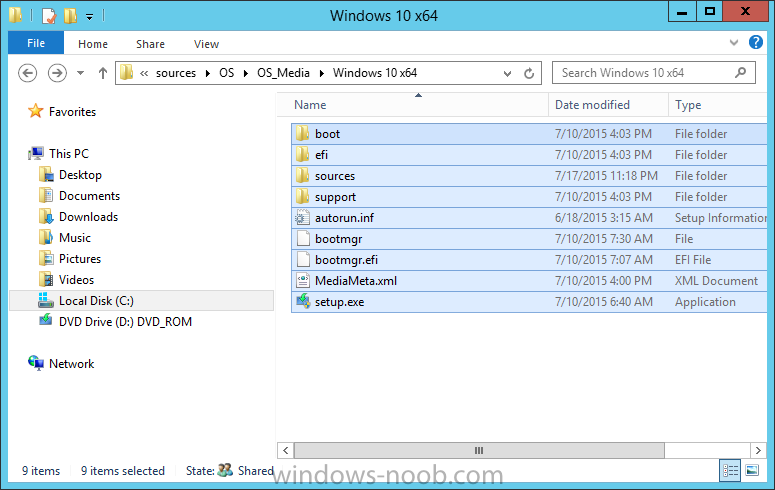
Task: Click the sources date 7/17/2015 11:18 PM
Action: 606,176
